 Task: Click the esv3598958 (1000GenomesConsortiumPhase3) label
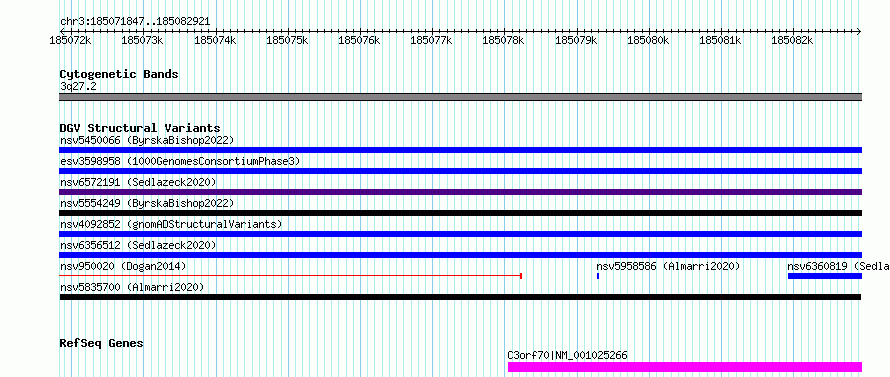[x=180, y=161]
